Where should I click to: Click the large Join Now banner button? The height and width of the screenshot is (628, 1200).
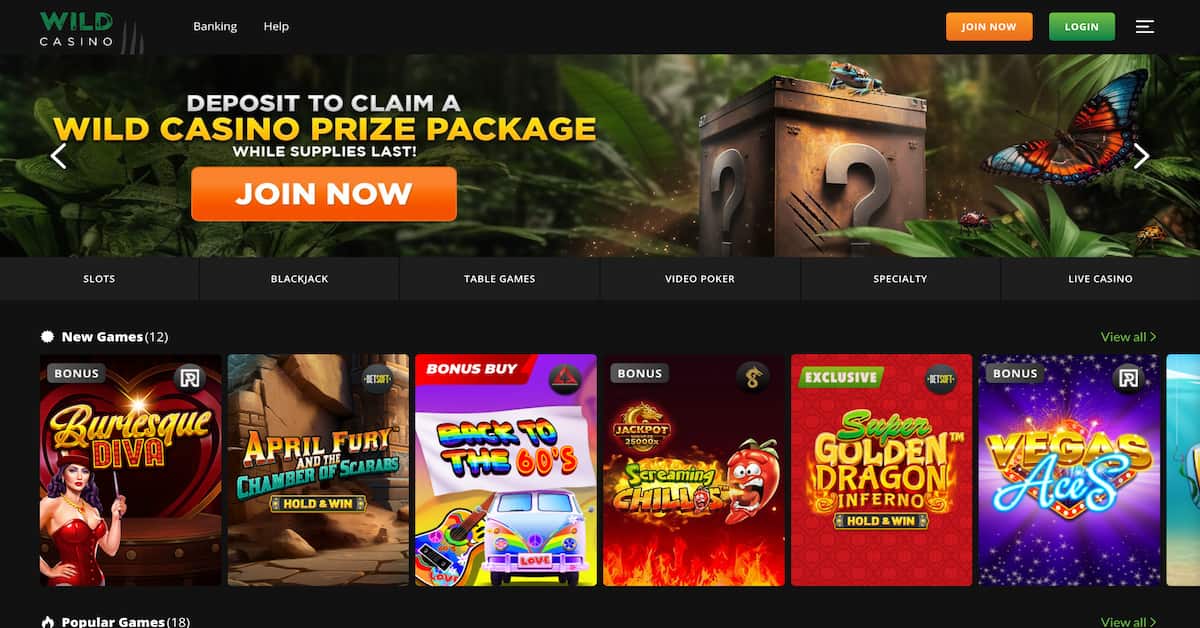pyautogui.click(x=324, y=194)
